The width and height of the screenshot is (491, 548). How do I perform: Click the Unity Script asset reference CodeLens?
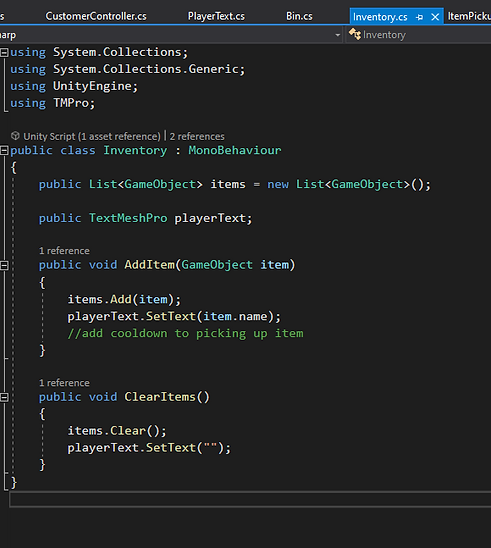(x=92, y=136)
